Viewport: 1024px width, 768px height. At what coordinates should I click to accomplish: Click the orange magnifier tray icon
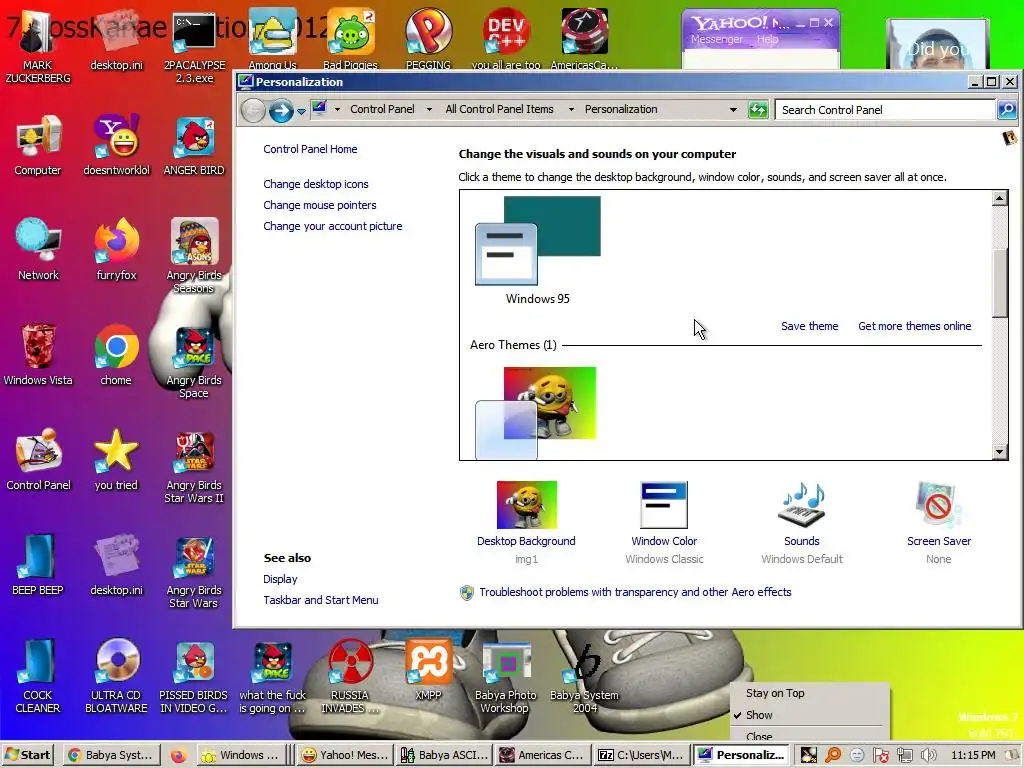click(833, 755)
